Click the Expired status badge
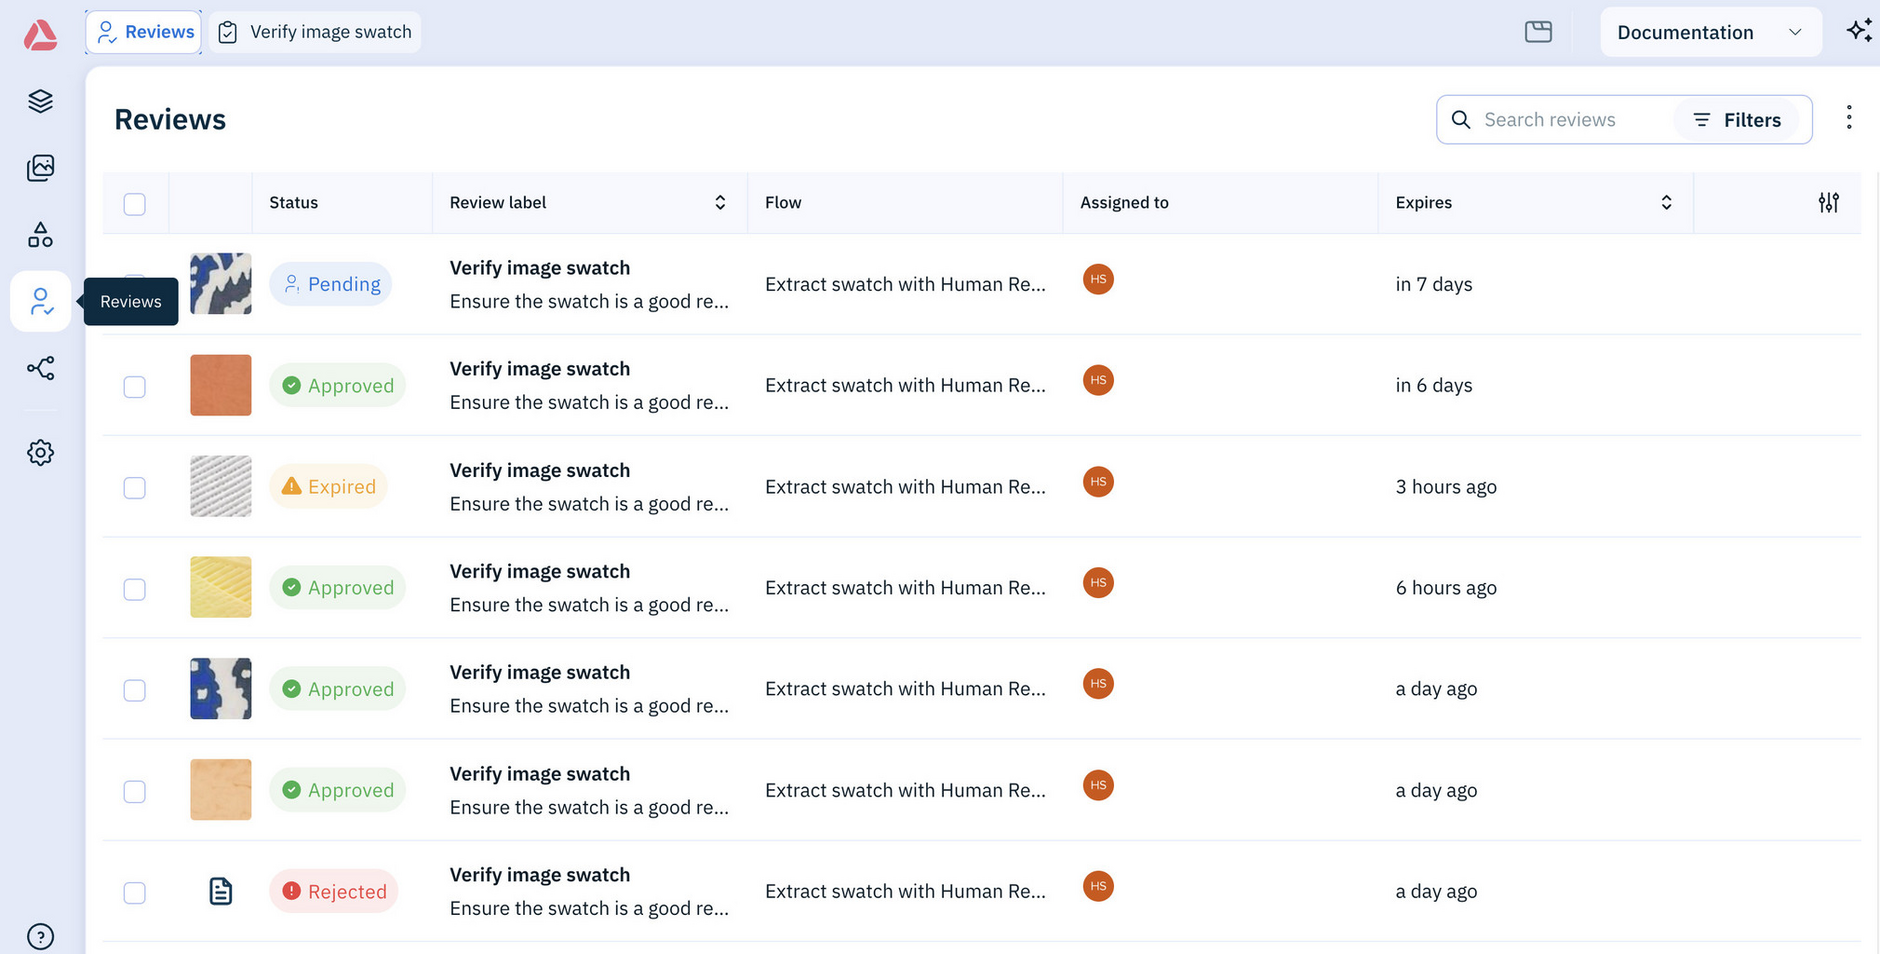Screen dimensions: 1880x954 [328, 487]
